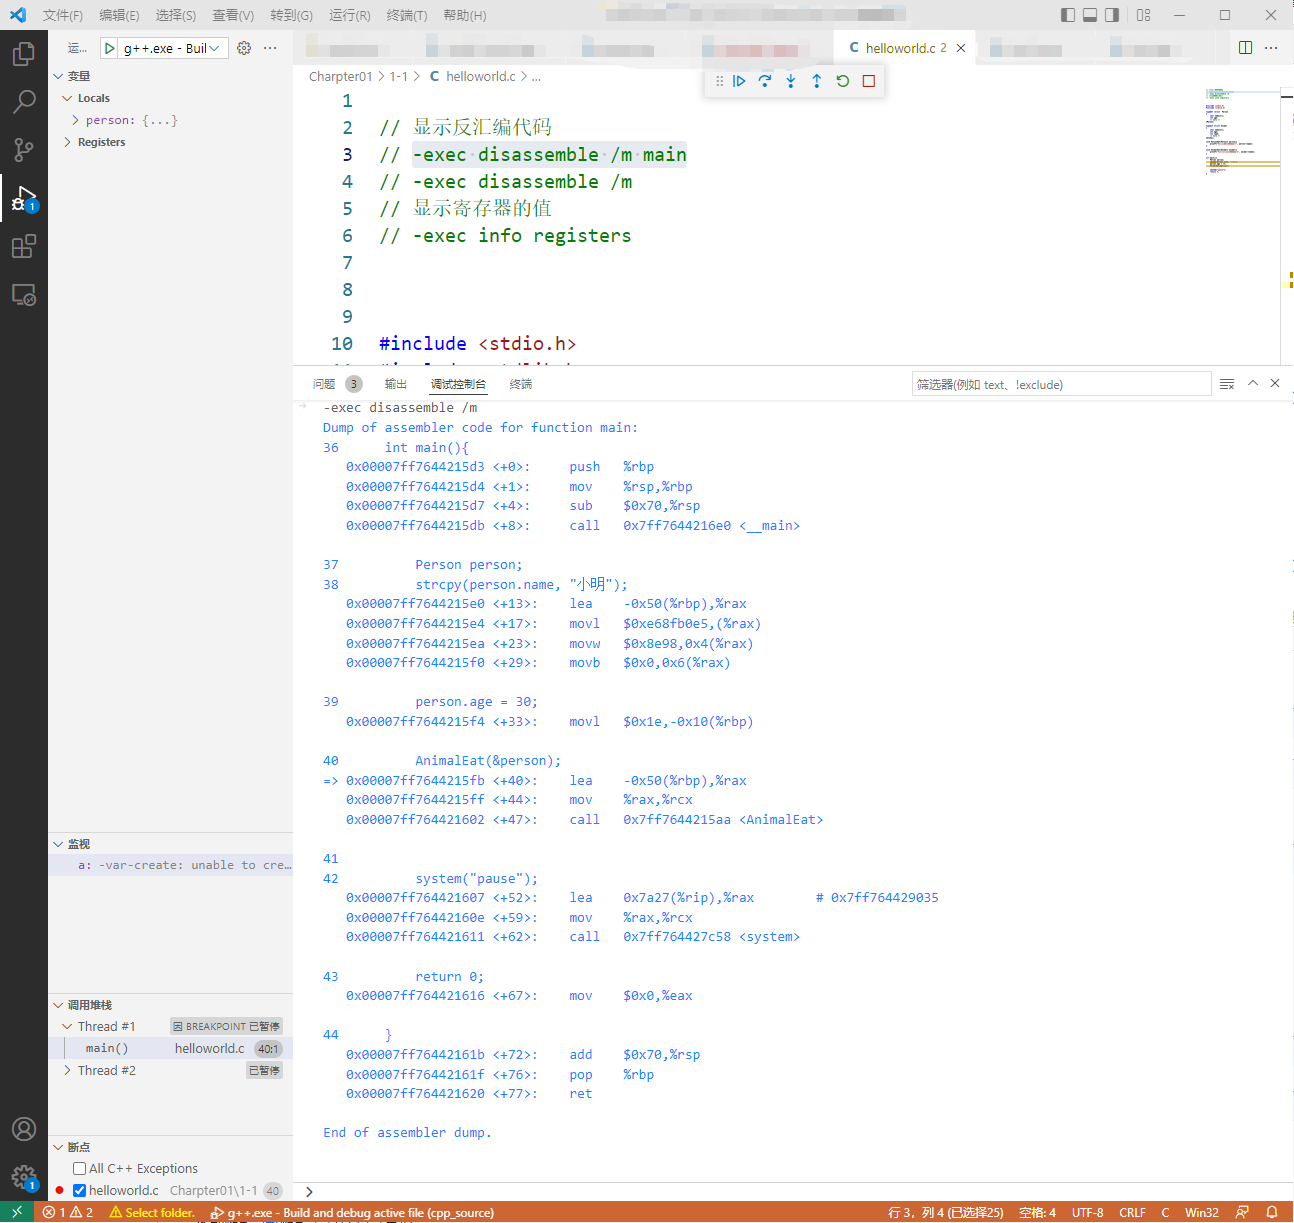Screen dimensions: 1294x1223
Task: Click Select folder warning in status bar
Action: coord(152,1212)
